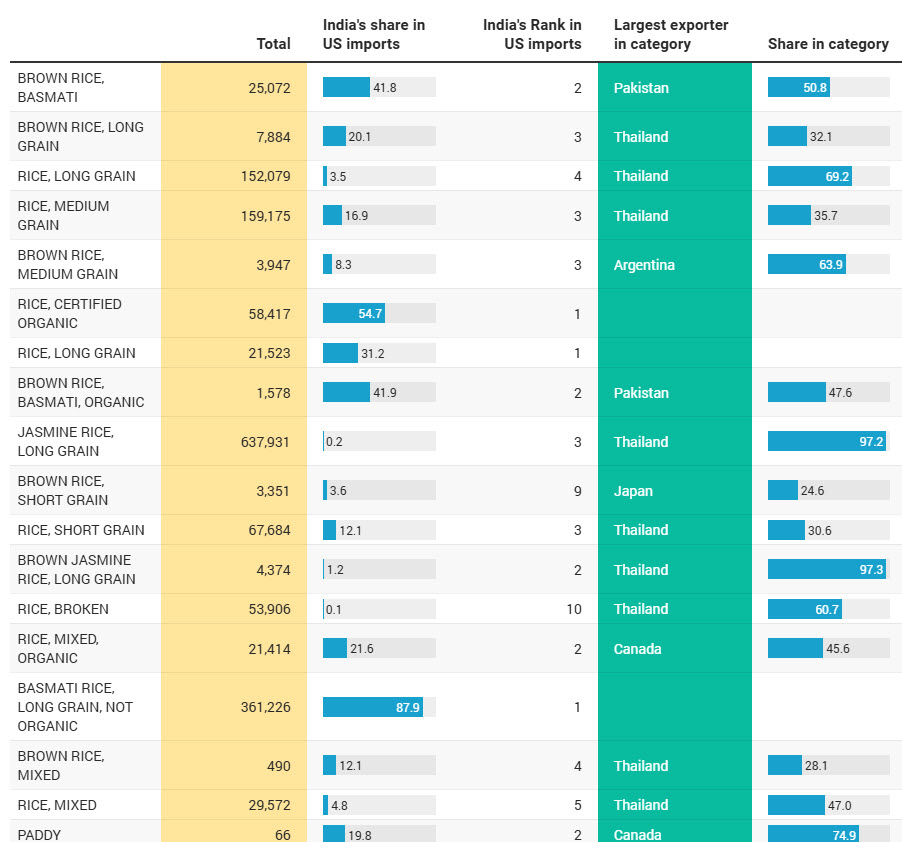The height and width of the screenshot is (842, 902).
Task: Select the 97.3 share in category bar
Action: 827,569
